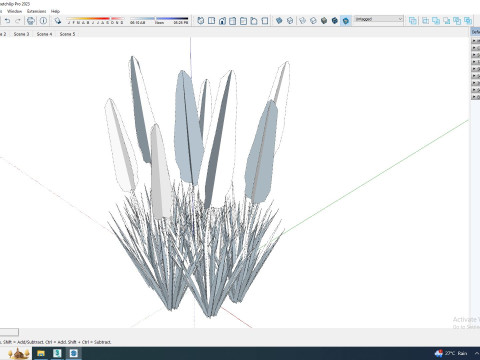This screenshot has width=480, height=360.
Task: Open the weather widget showing Rain
Action: pos(451,353)
